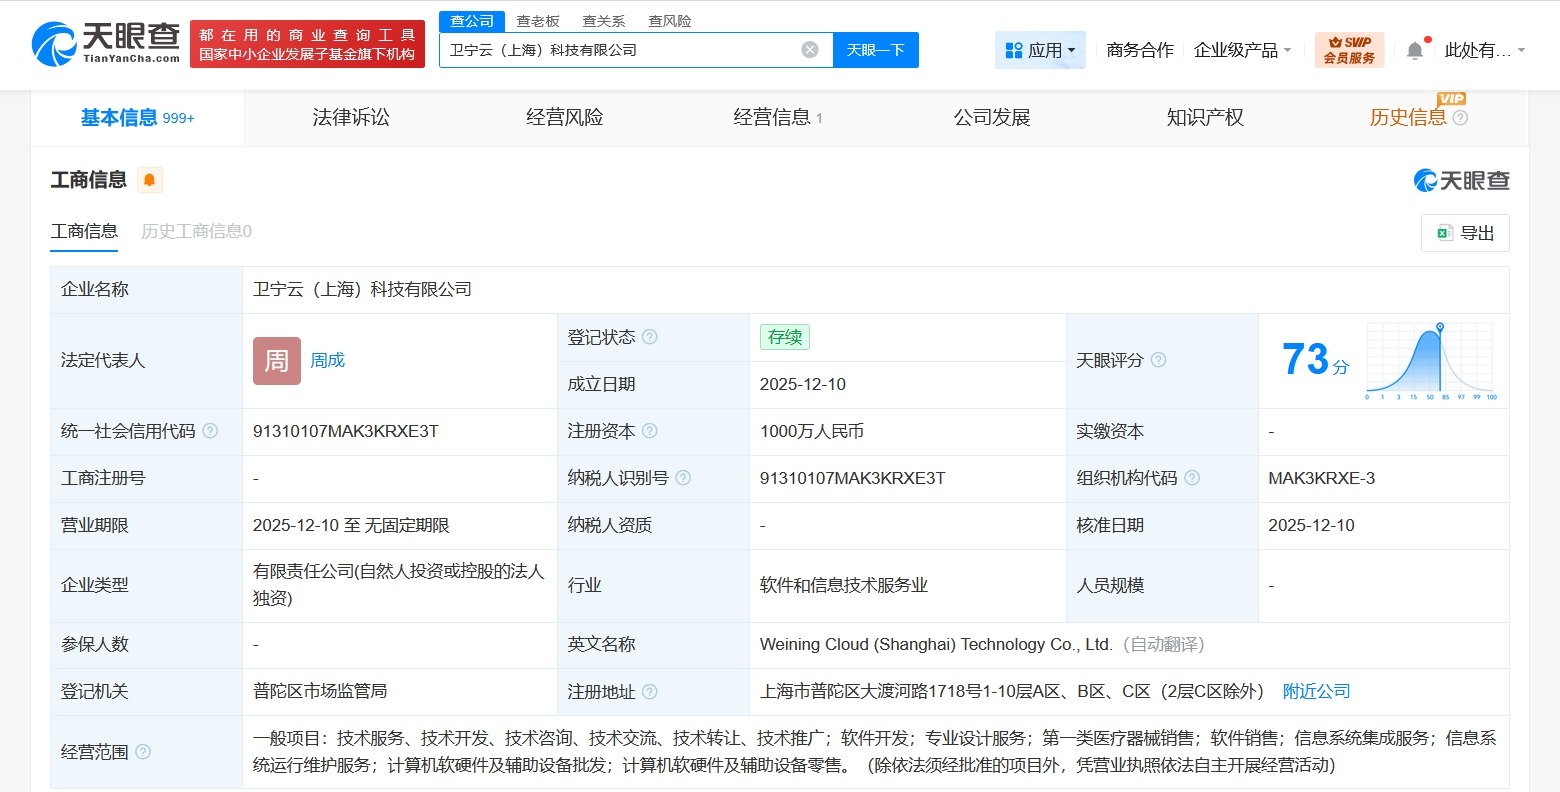Viewport: 1560px width, 792px height.
Task: Click the 天眼一下 search button
Action: pyautogui.click(x=876, y=49)
